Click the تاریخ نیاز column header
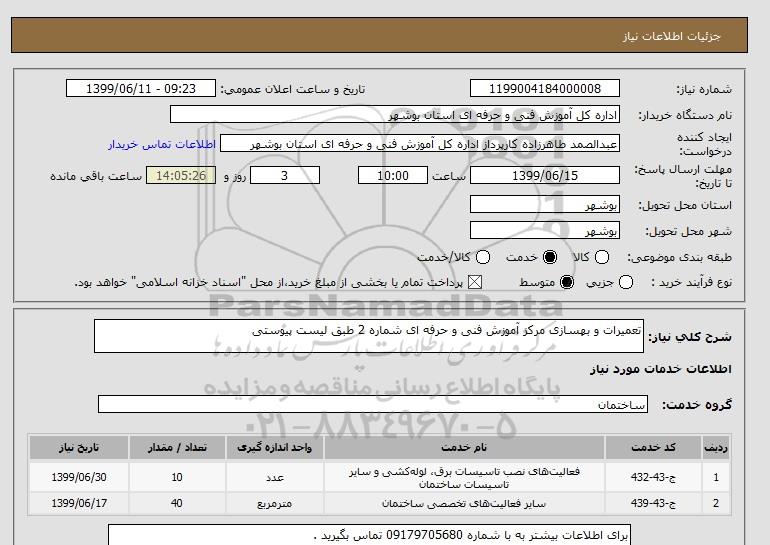 (79, 447)
